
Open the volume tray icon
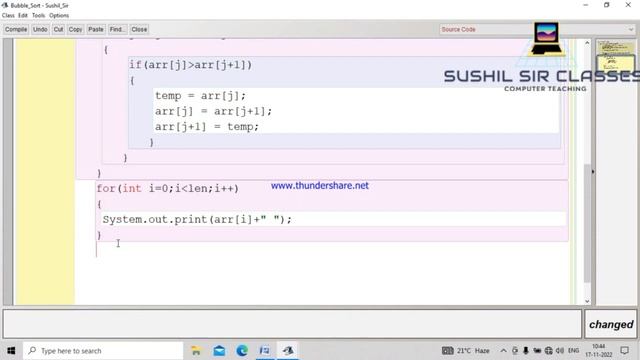click(560, 351)
